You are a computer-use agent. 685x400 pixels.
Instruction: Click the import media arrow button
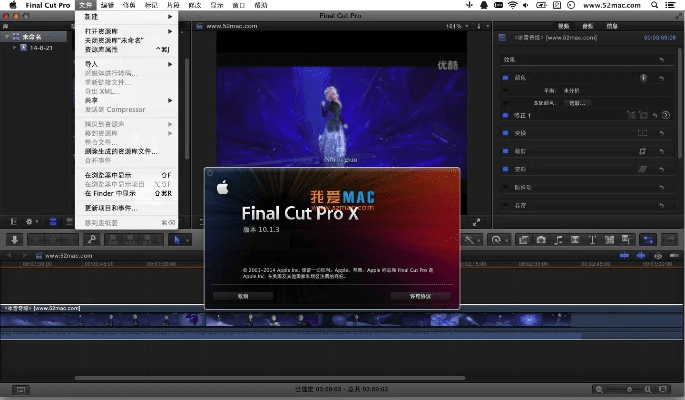[x=15, y=240]
